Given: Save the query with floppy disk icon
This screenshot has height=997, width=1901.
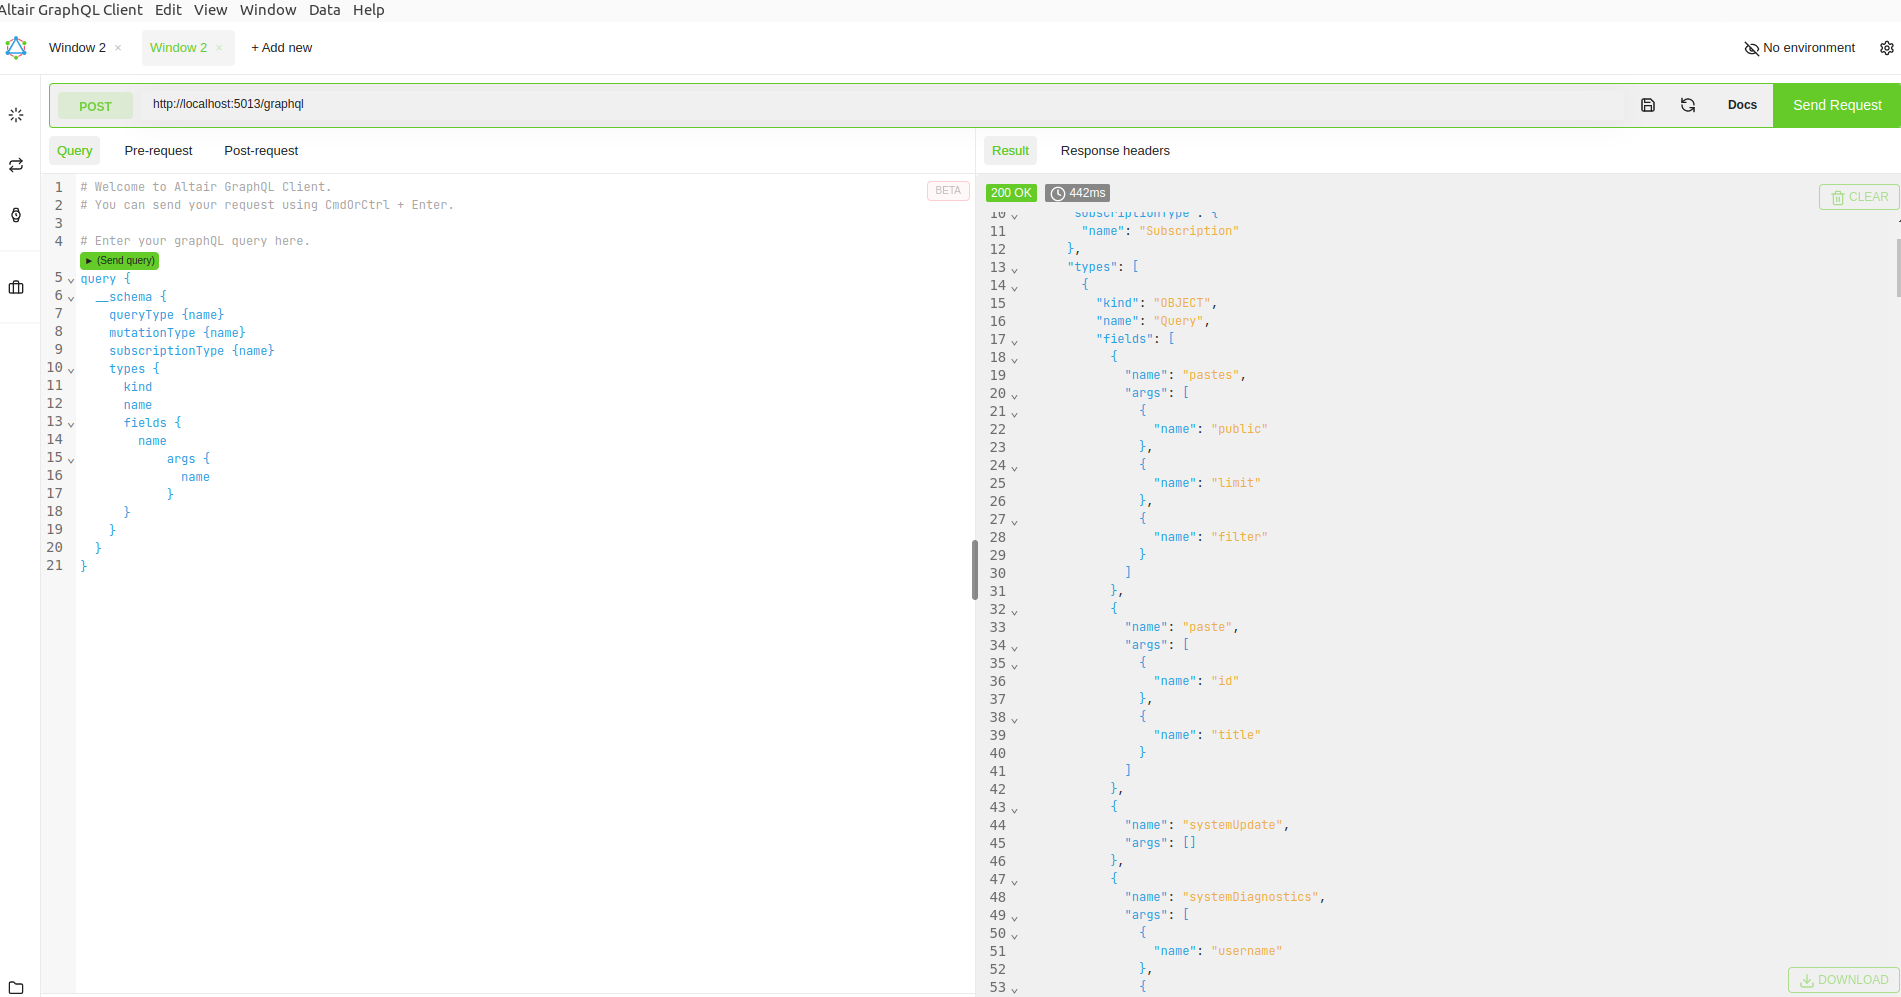Looking at the screenshot, I should pyautogui.click(x=1648, y=105).
